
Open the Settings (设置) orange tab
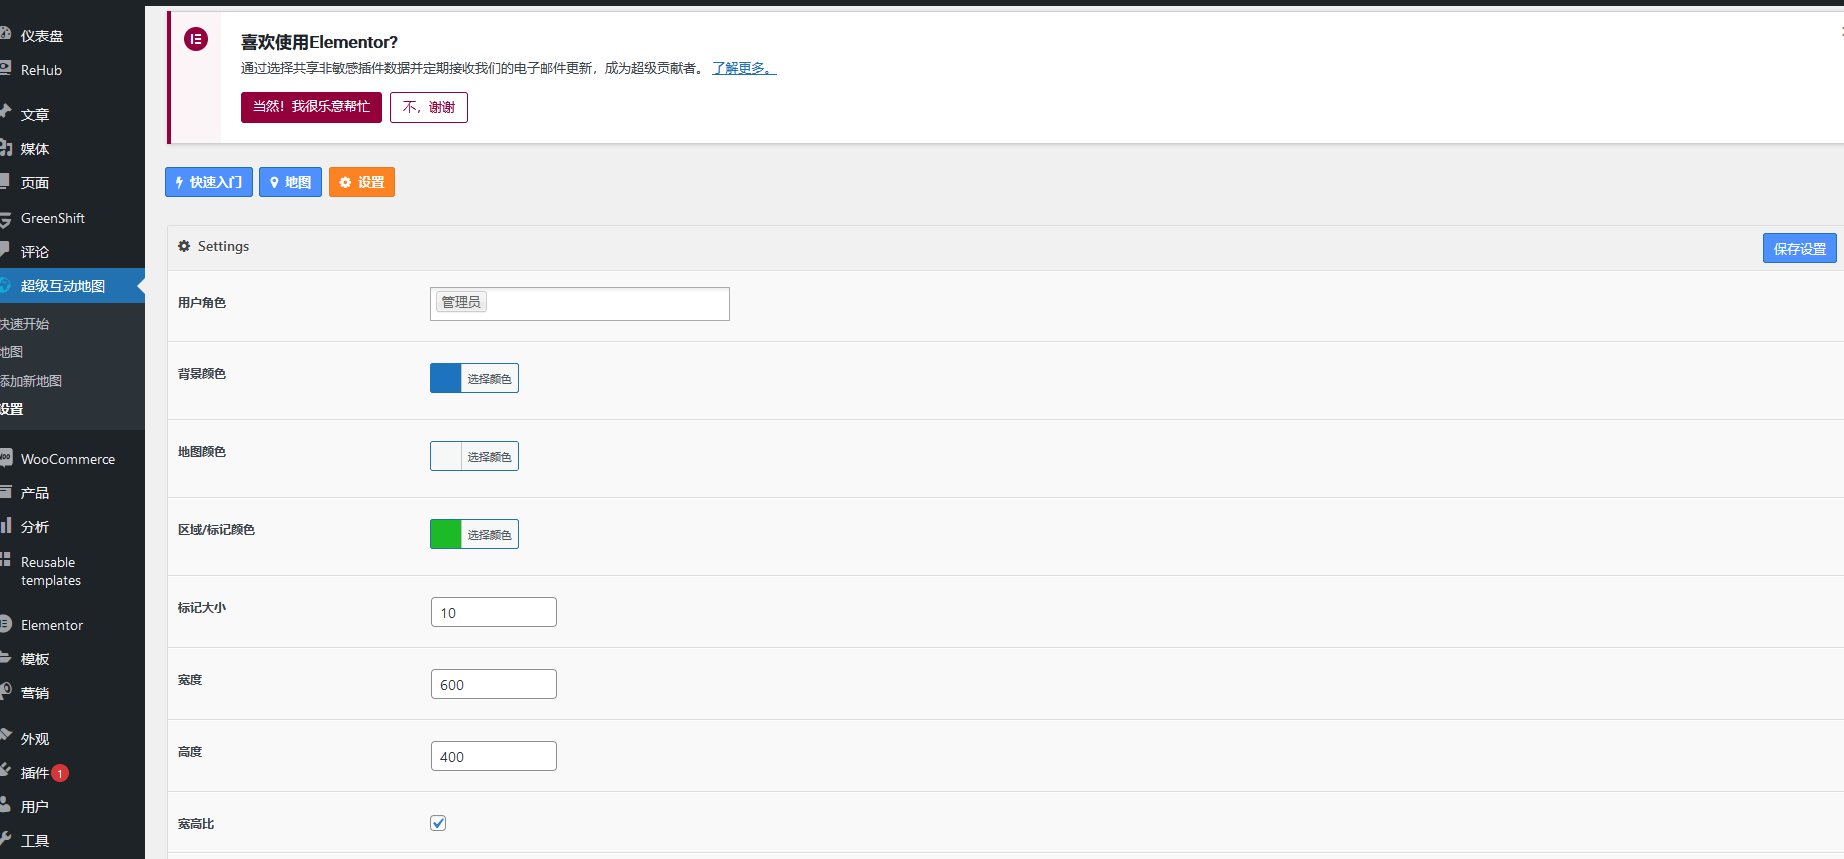point(361,182)
